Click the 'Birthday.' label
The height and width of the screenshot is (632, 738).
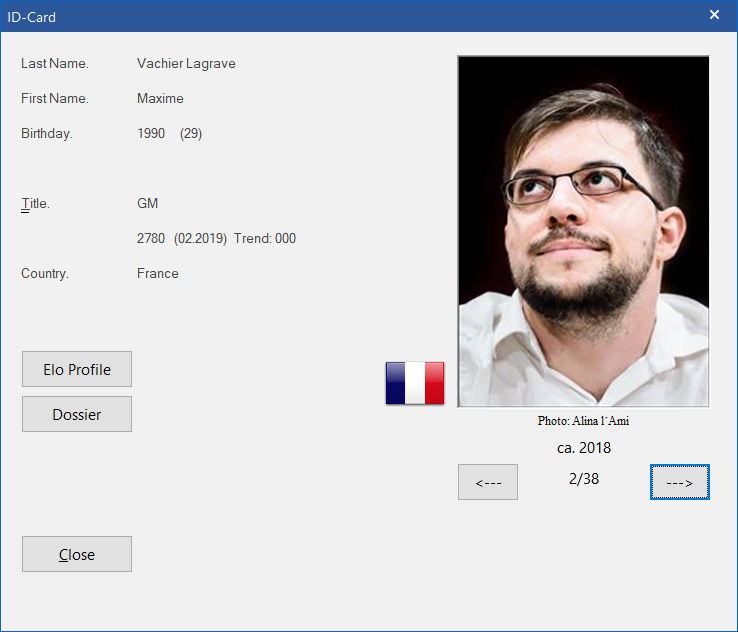tap(47, 134)
